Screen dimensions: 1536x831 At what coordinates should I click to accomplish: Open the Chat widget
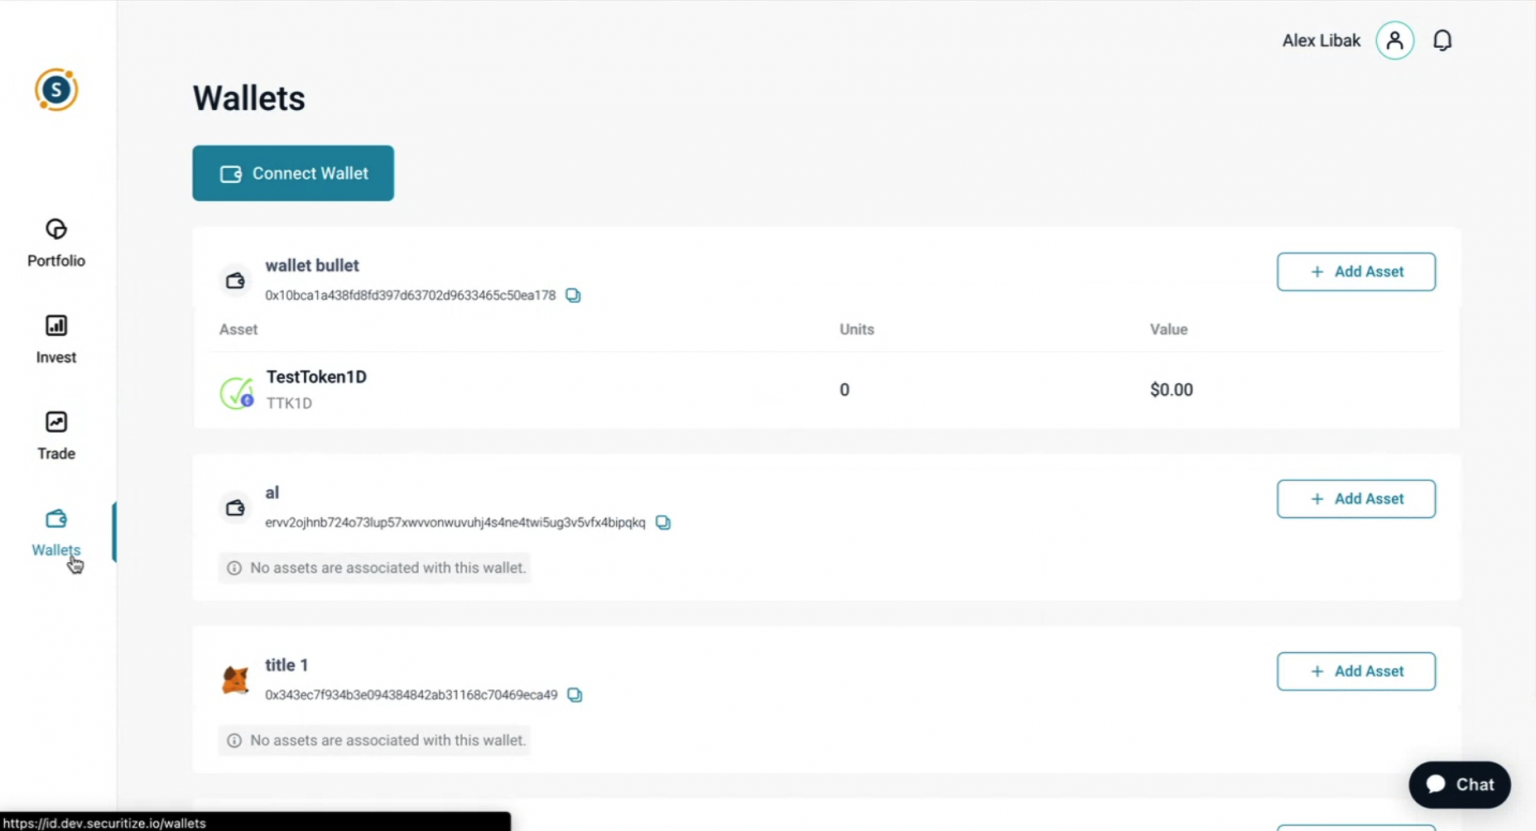pyautogui.click(x=1459, y=784)
